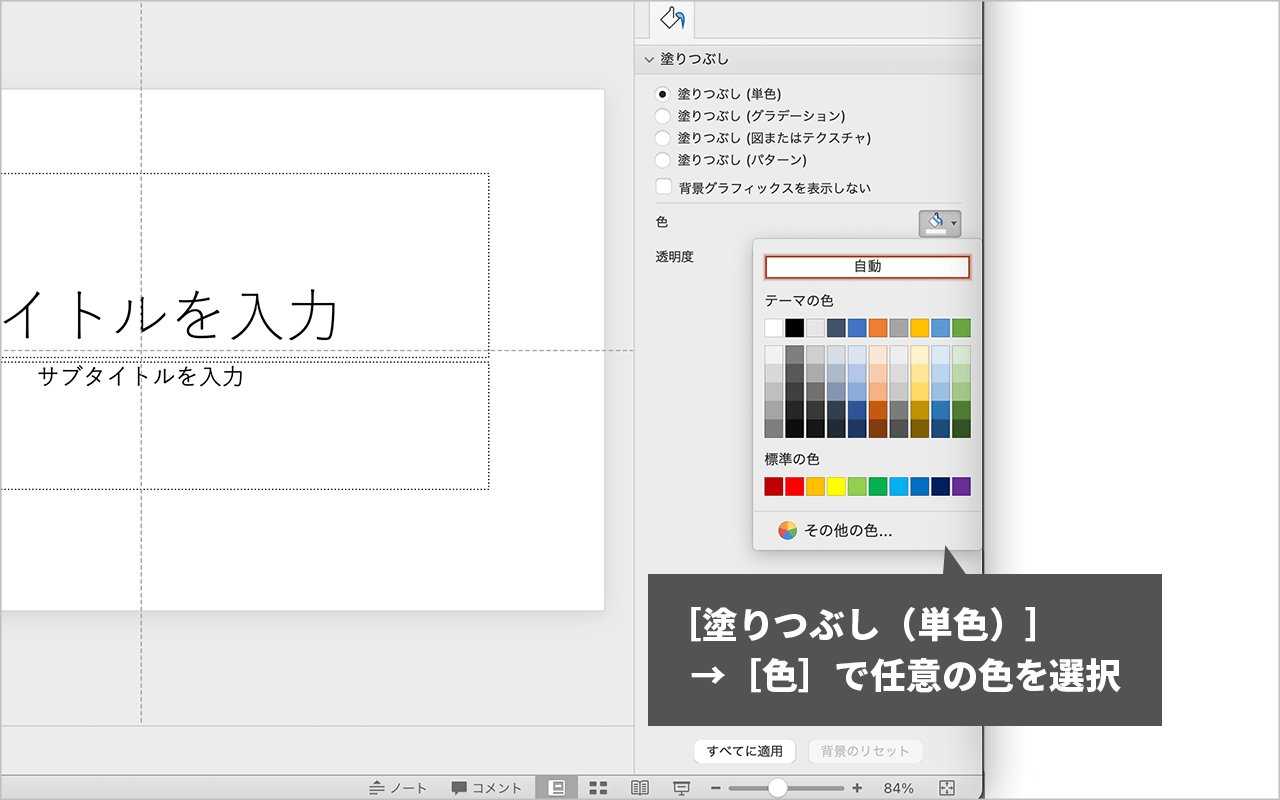
Task: Open reading view book icon
Action: pos(640,788)
